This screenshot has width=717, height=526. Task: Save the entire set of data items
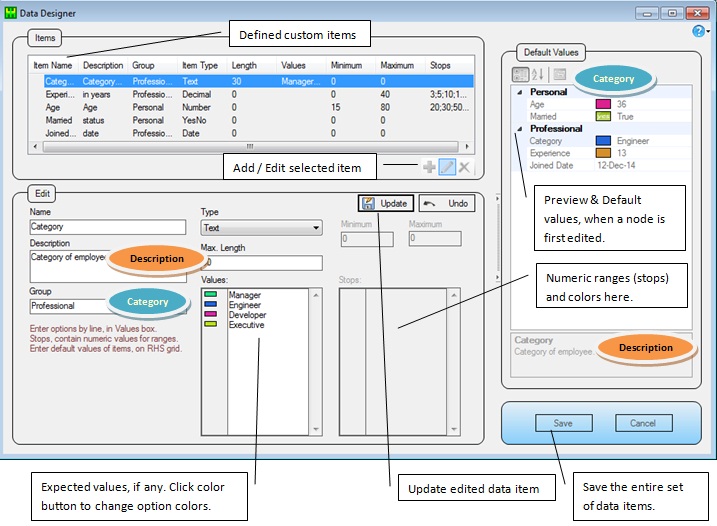(563, 423)
